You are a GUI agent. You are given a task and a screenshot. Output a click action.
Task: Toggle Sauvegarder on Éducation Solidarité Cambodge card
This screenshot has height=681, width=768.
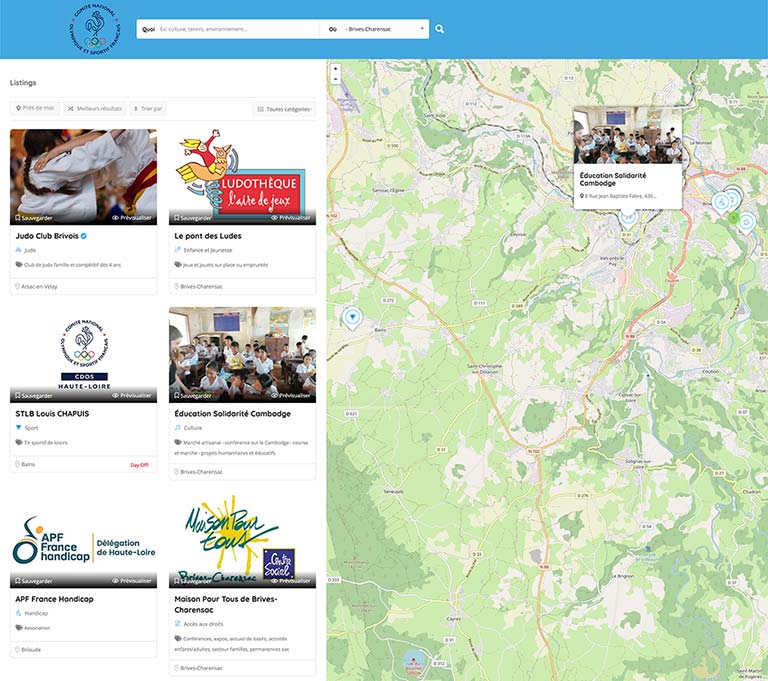(x=192, y=395)
